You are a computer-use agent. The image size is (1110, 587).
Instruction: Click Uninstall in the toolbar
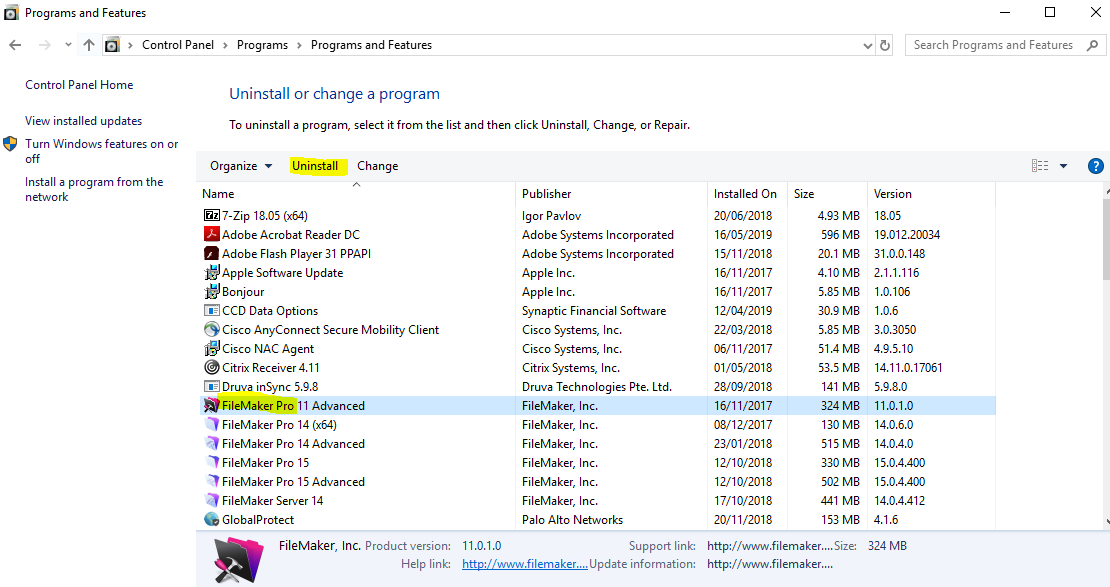coord(315,166)
